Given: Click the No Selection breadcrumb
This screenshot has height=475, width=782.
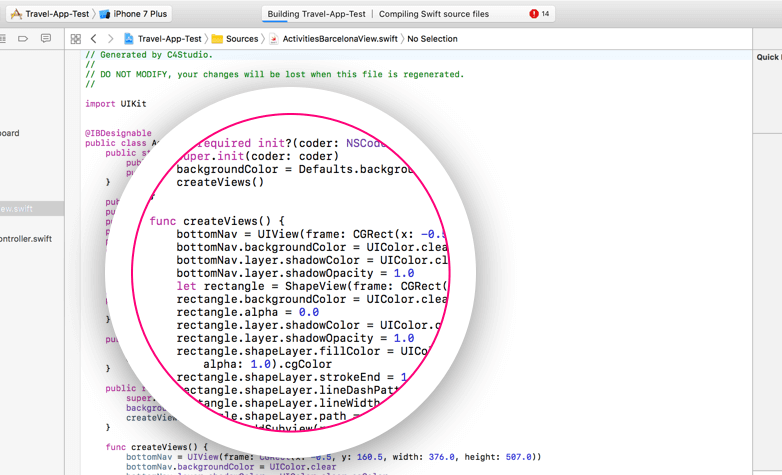Looking at the screenshot, I should pyautogui.click(x=432, y=38).
